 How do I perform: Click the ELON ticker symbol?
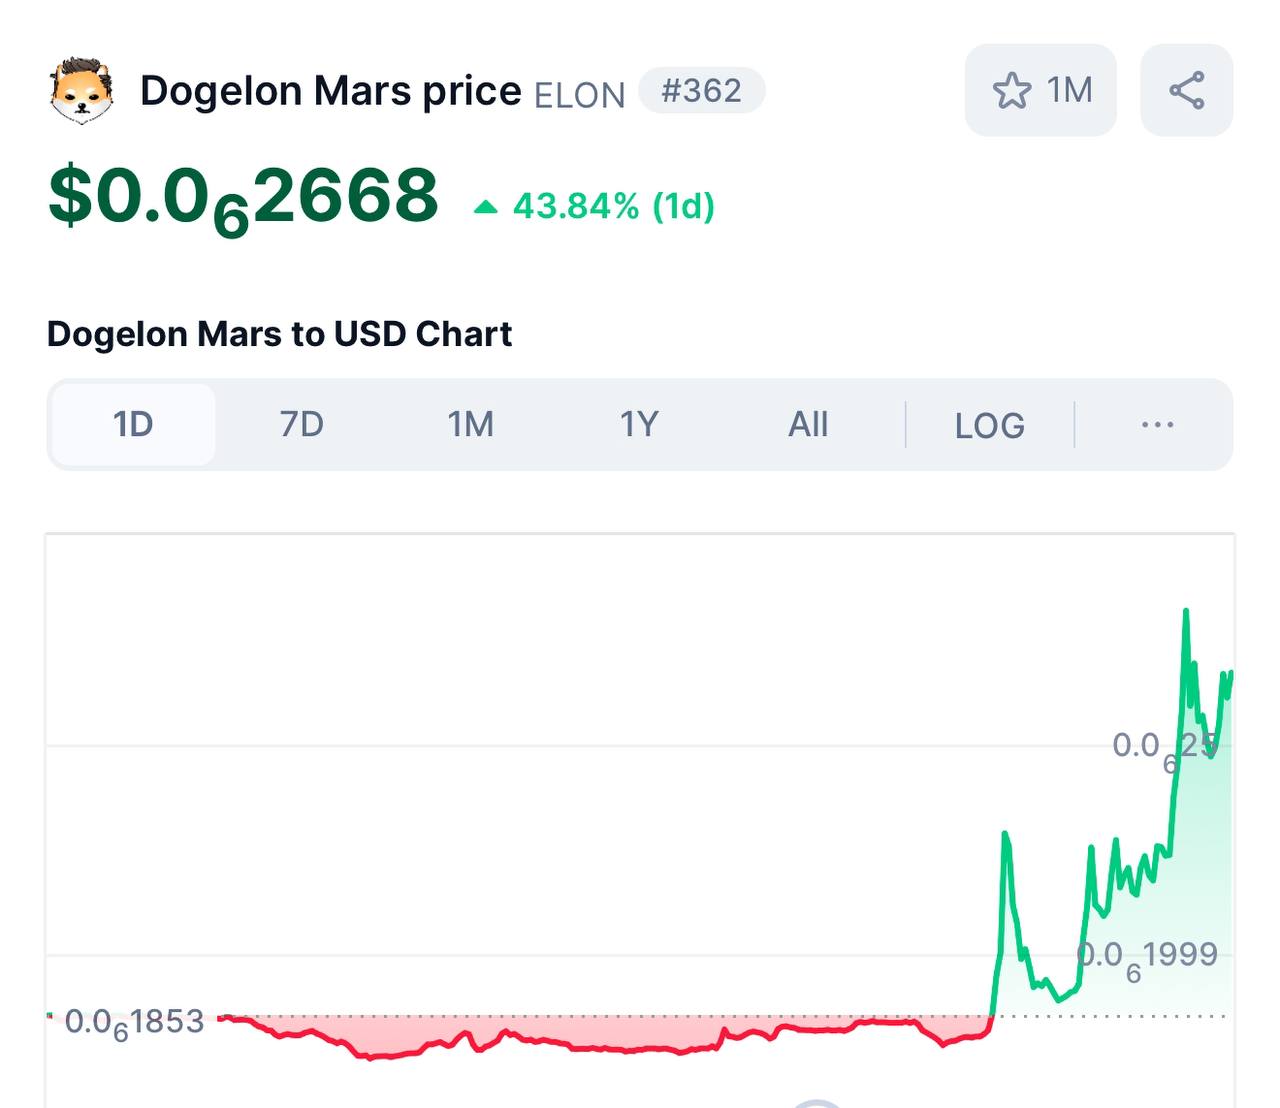[579, 95]
